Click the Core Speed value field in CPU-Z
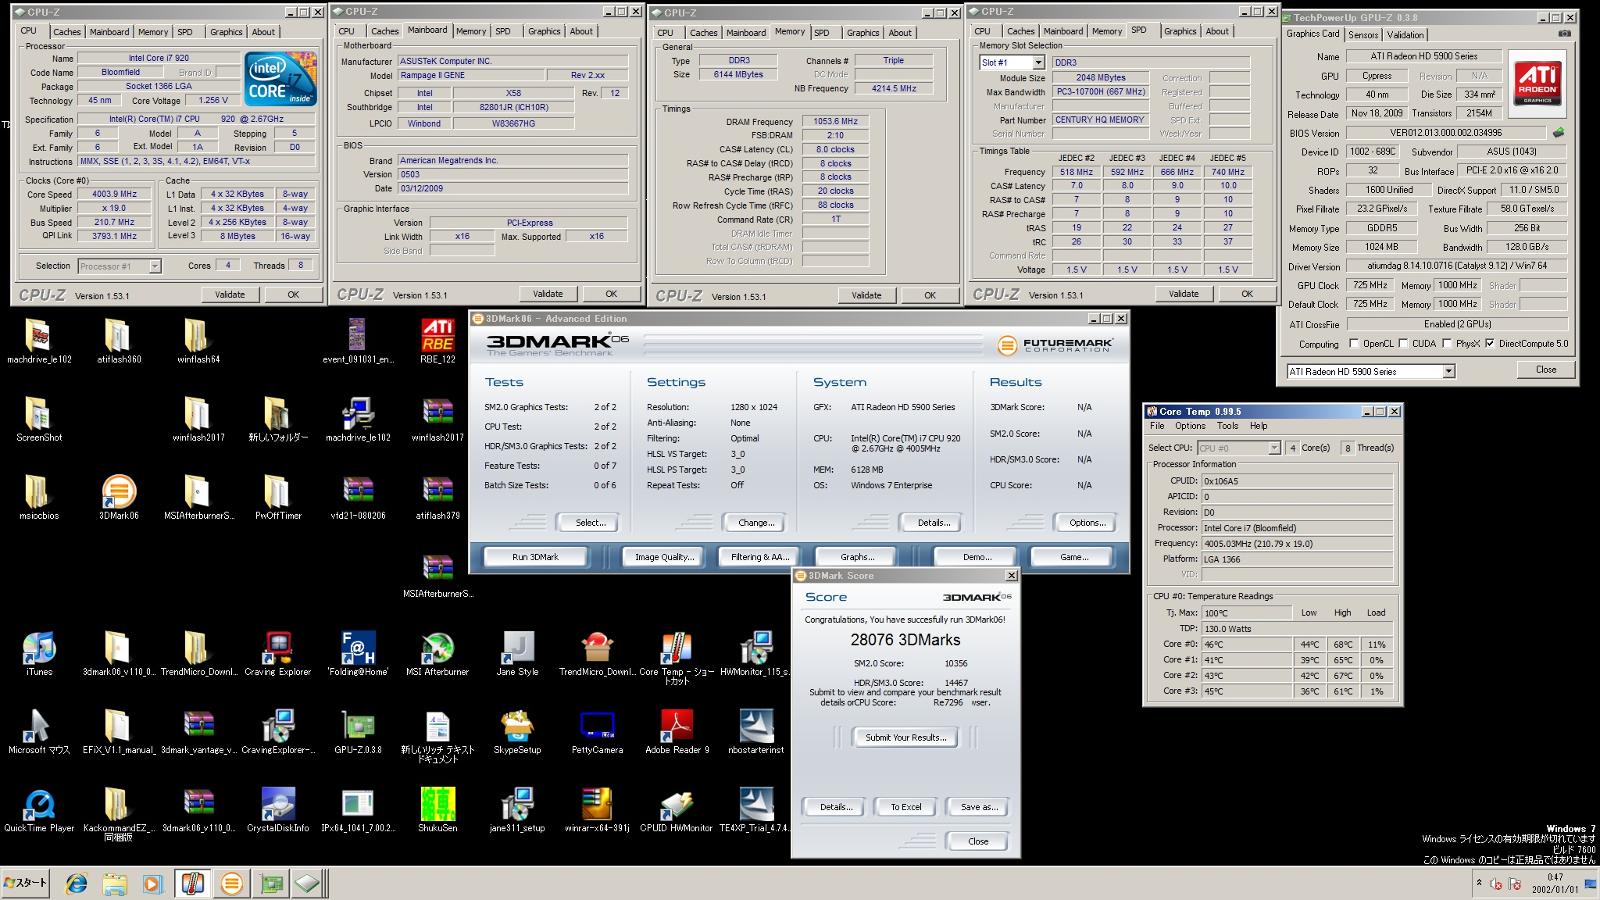This screenshot has height=900, width=1600. pyautogui.click(x=114, y=194)
